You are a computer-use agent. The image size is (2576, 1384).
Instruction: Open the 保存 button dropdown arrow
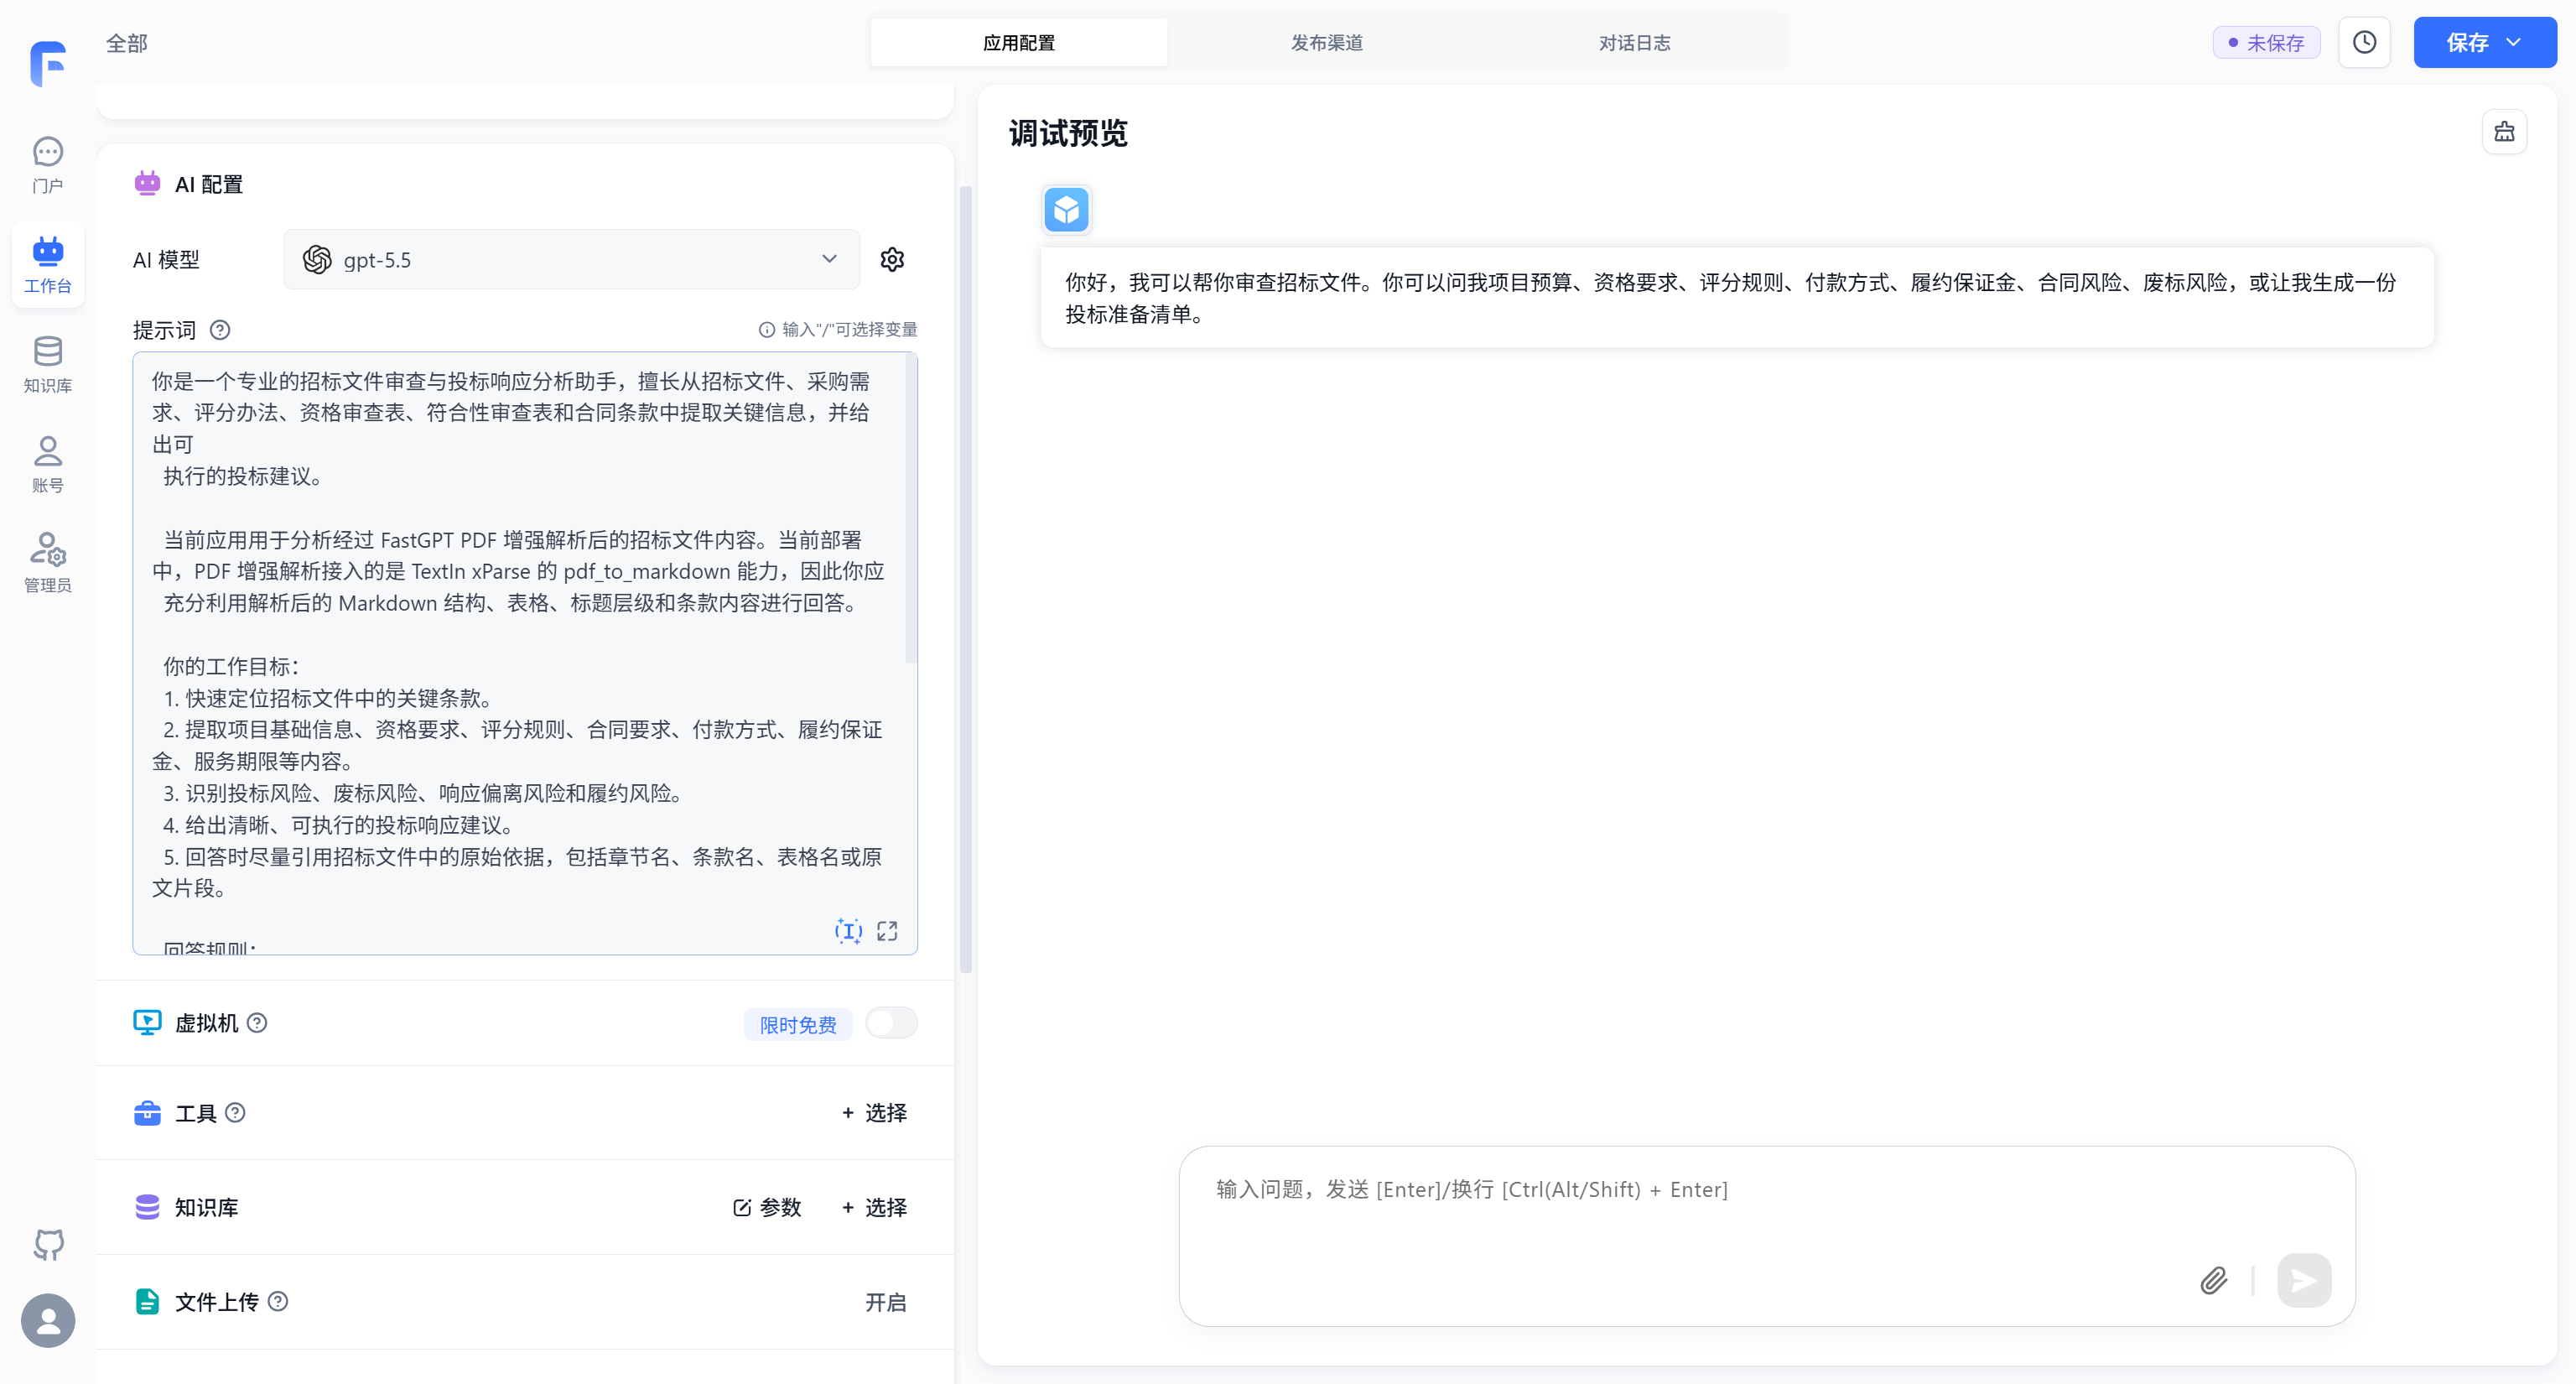point(2513,42)
